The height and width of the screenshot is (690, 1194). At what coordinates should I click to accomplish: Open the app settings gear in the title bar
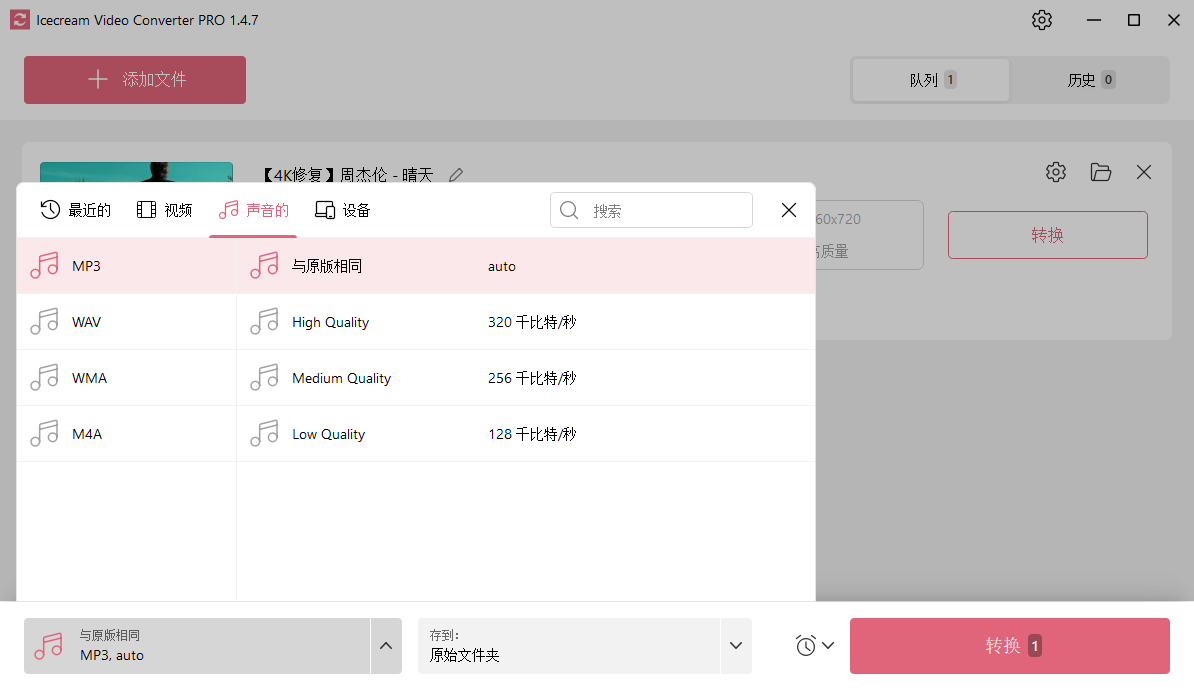1041,19
